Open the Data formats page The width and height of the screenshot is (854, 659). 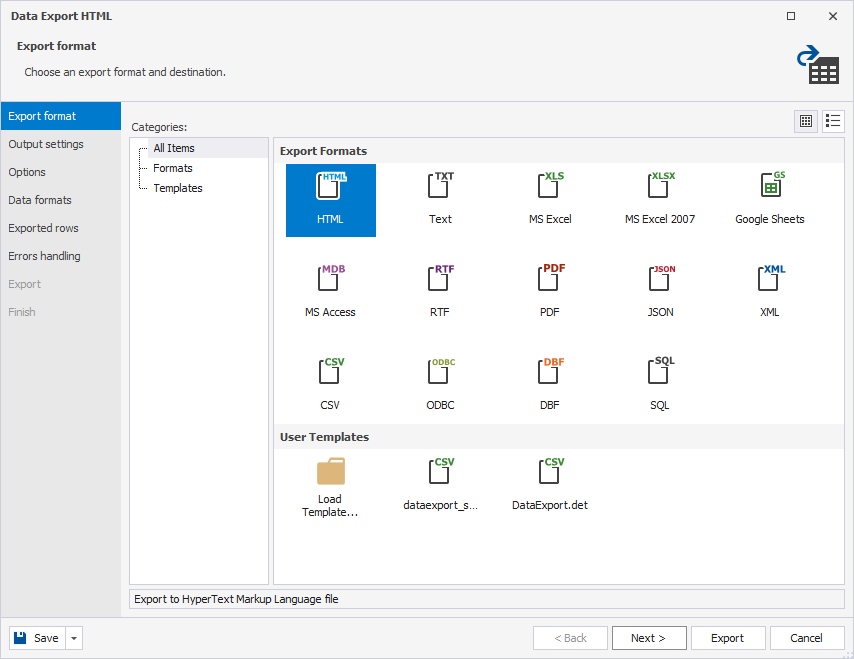click(40, 200)
